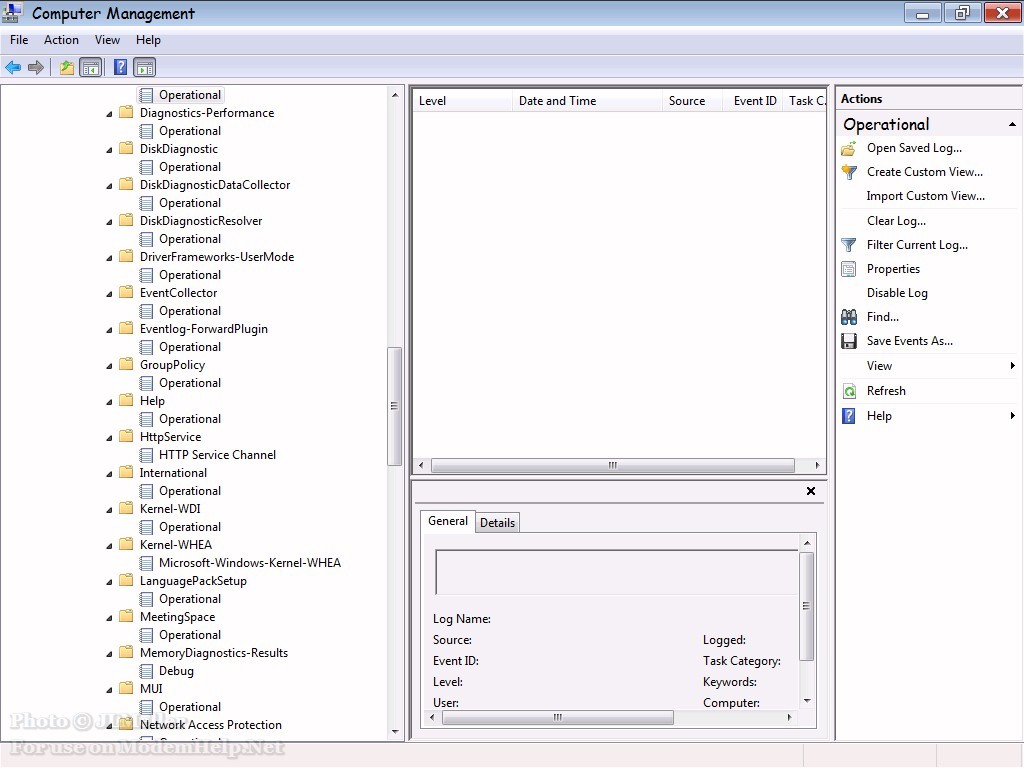
Task: Select Operational under DiskDiagnosticResolver
Action: (x=189, y=239)
